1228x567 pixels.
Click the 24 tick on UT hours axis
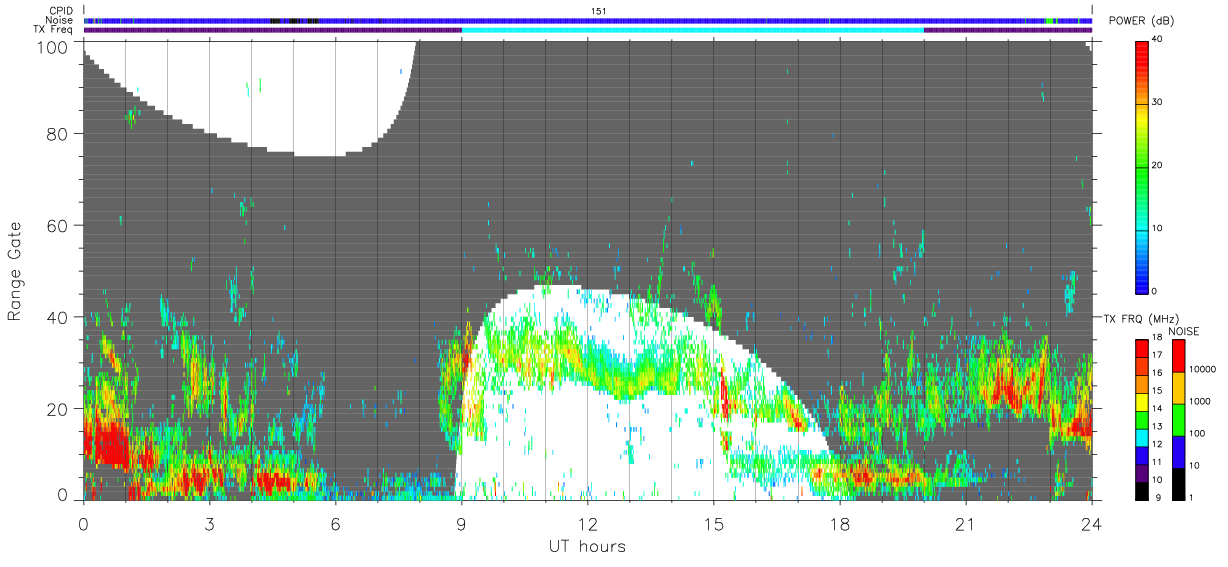(1092, 525)
